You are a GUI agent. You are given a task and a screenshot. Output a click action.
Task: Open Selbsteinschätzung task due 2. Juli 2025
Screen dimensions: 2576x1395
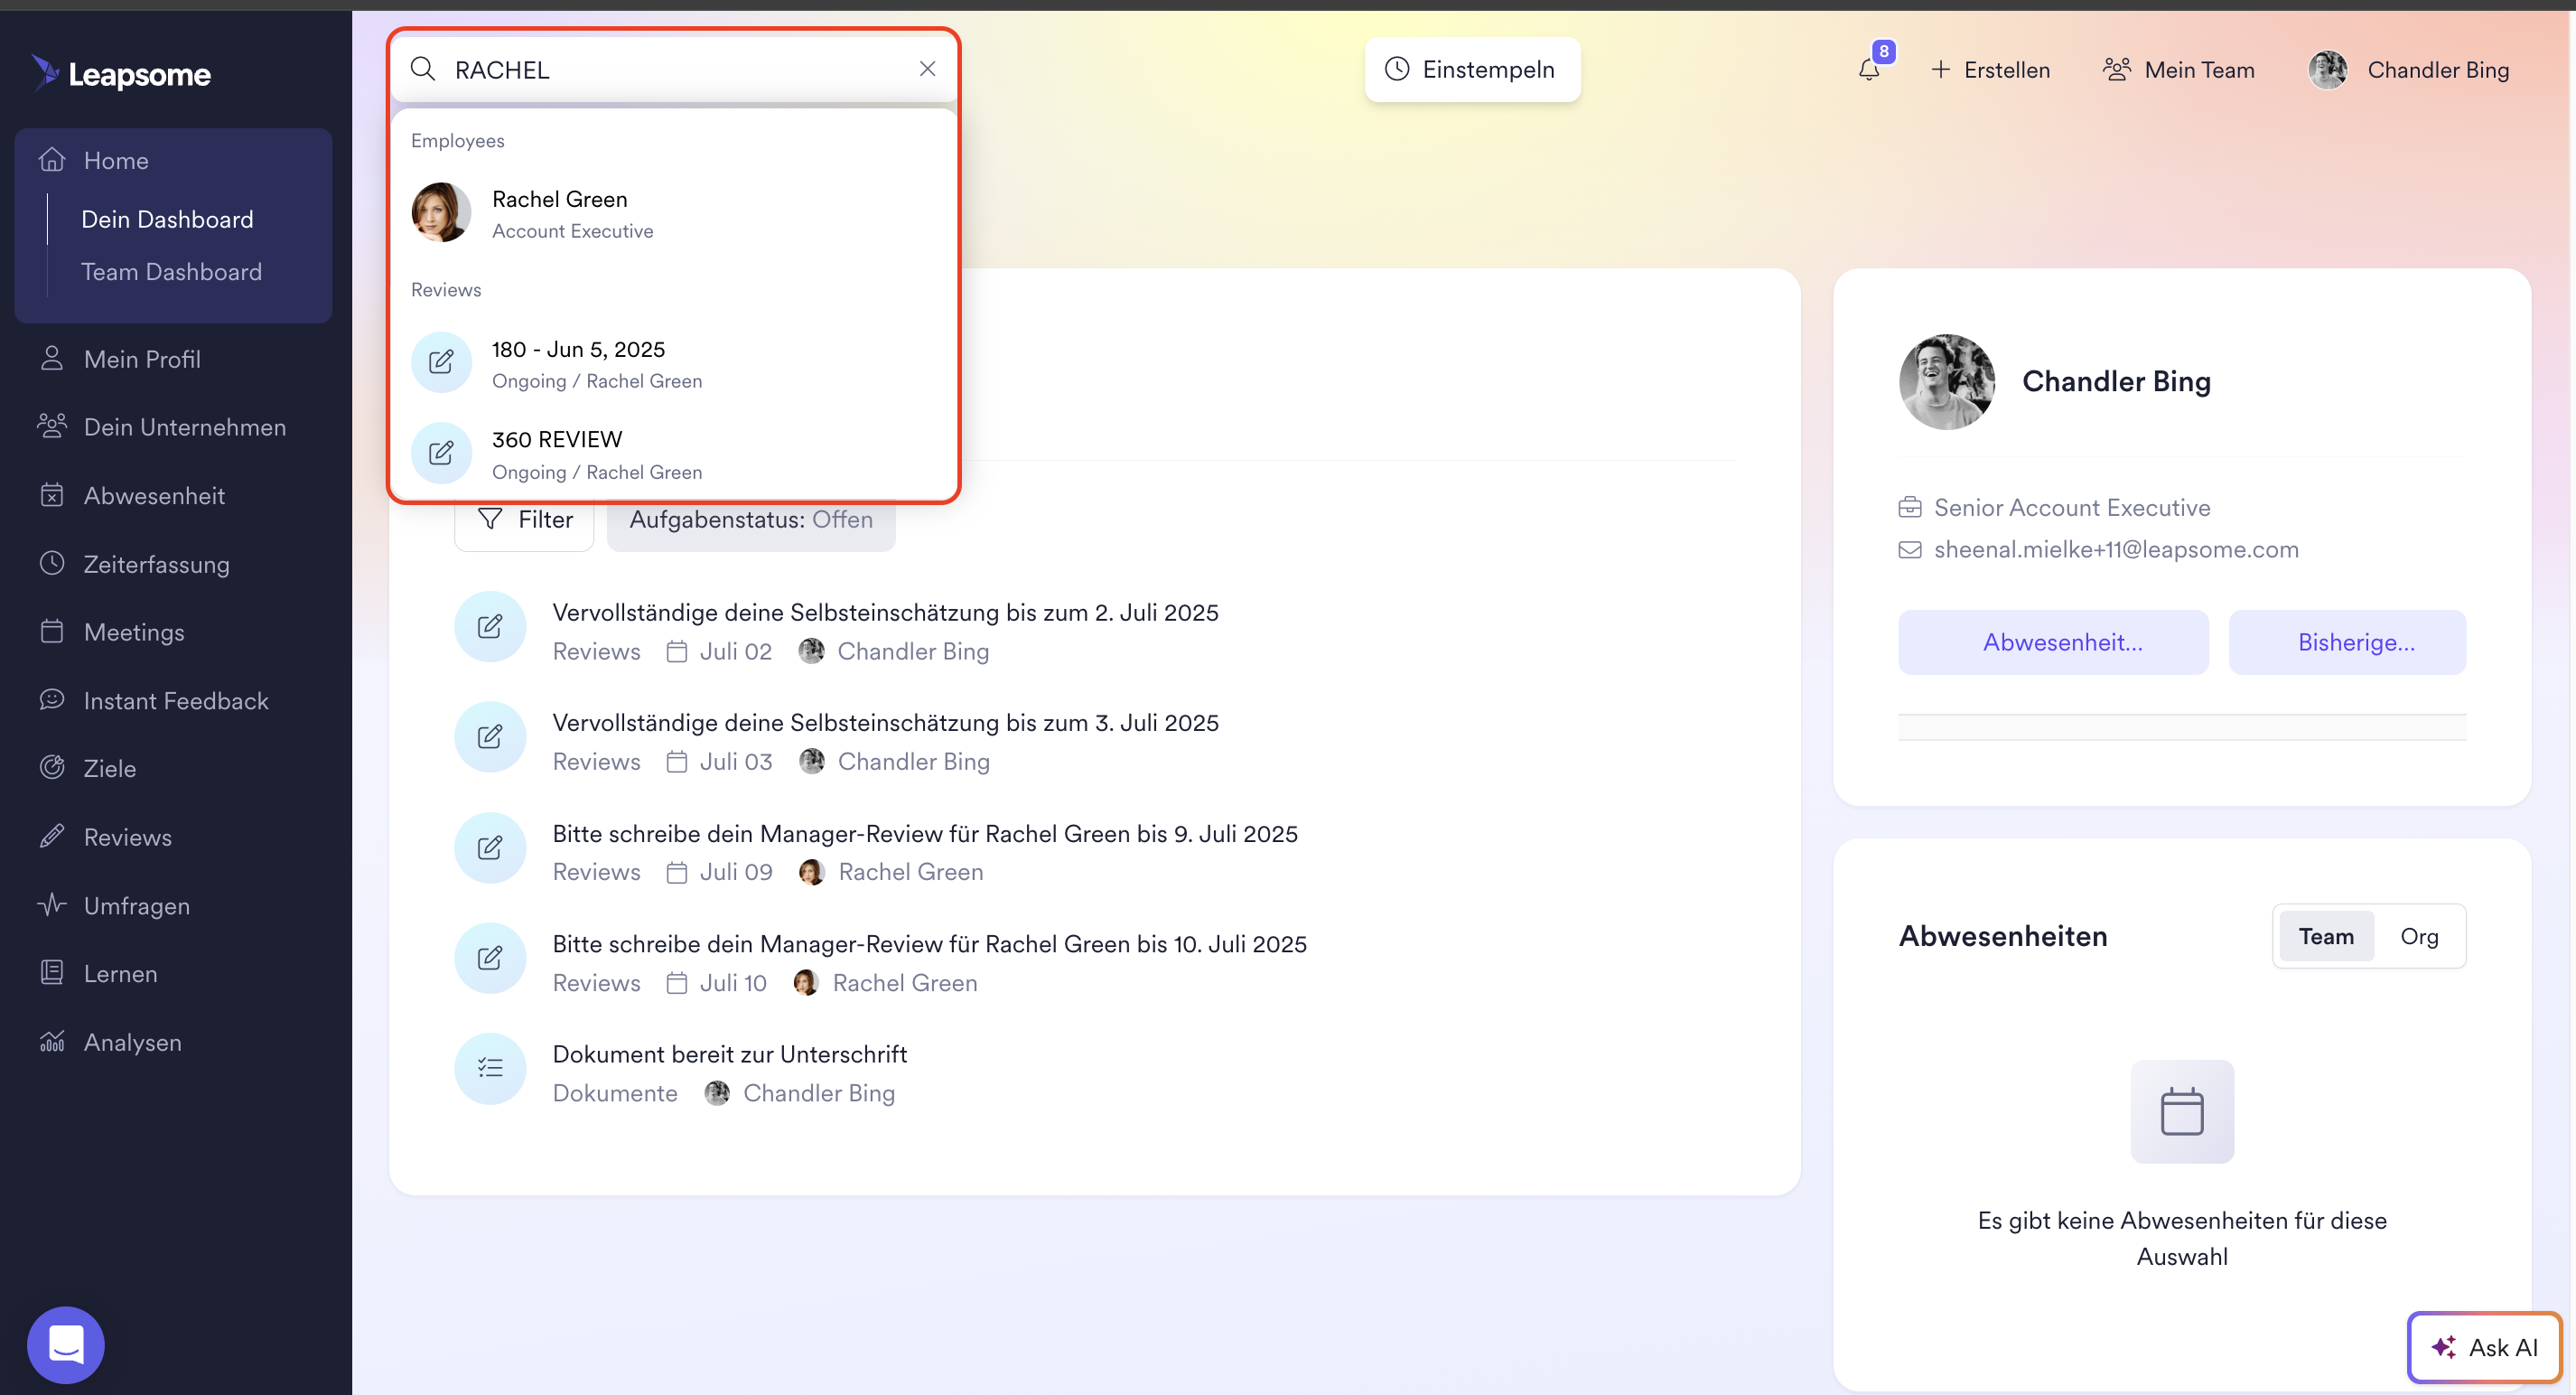click(885, 612)
